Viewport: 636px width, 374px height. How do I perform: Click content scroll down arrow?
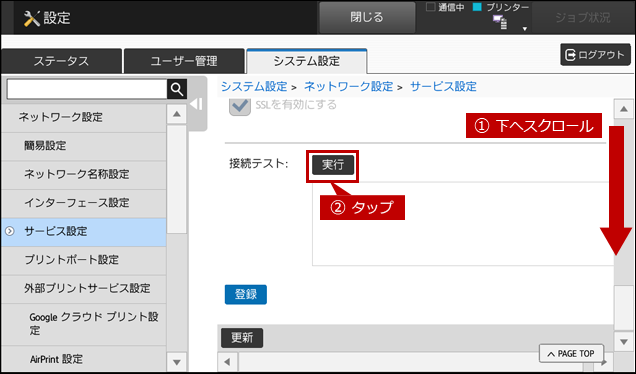tap(624, 342)
